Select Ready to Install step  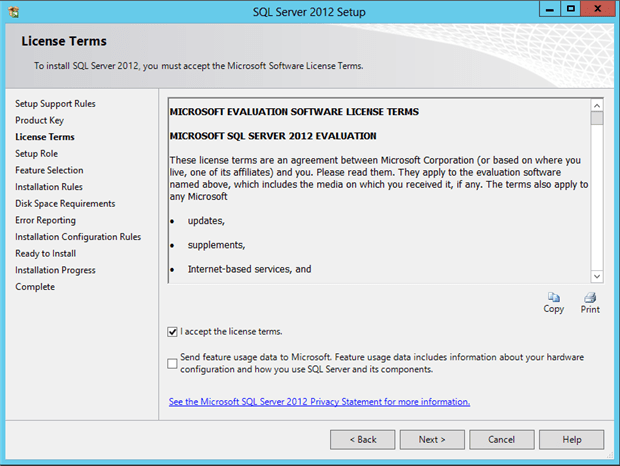click(x=45, y=253)
